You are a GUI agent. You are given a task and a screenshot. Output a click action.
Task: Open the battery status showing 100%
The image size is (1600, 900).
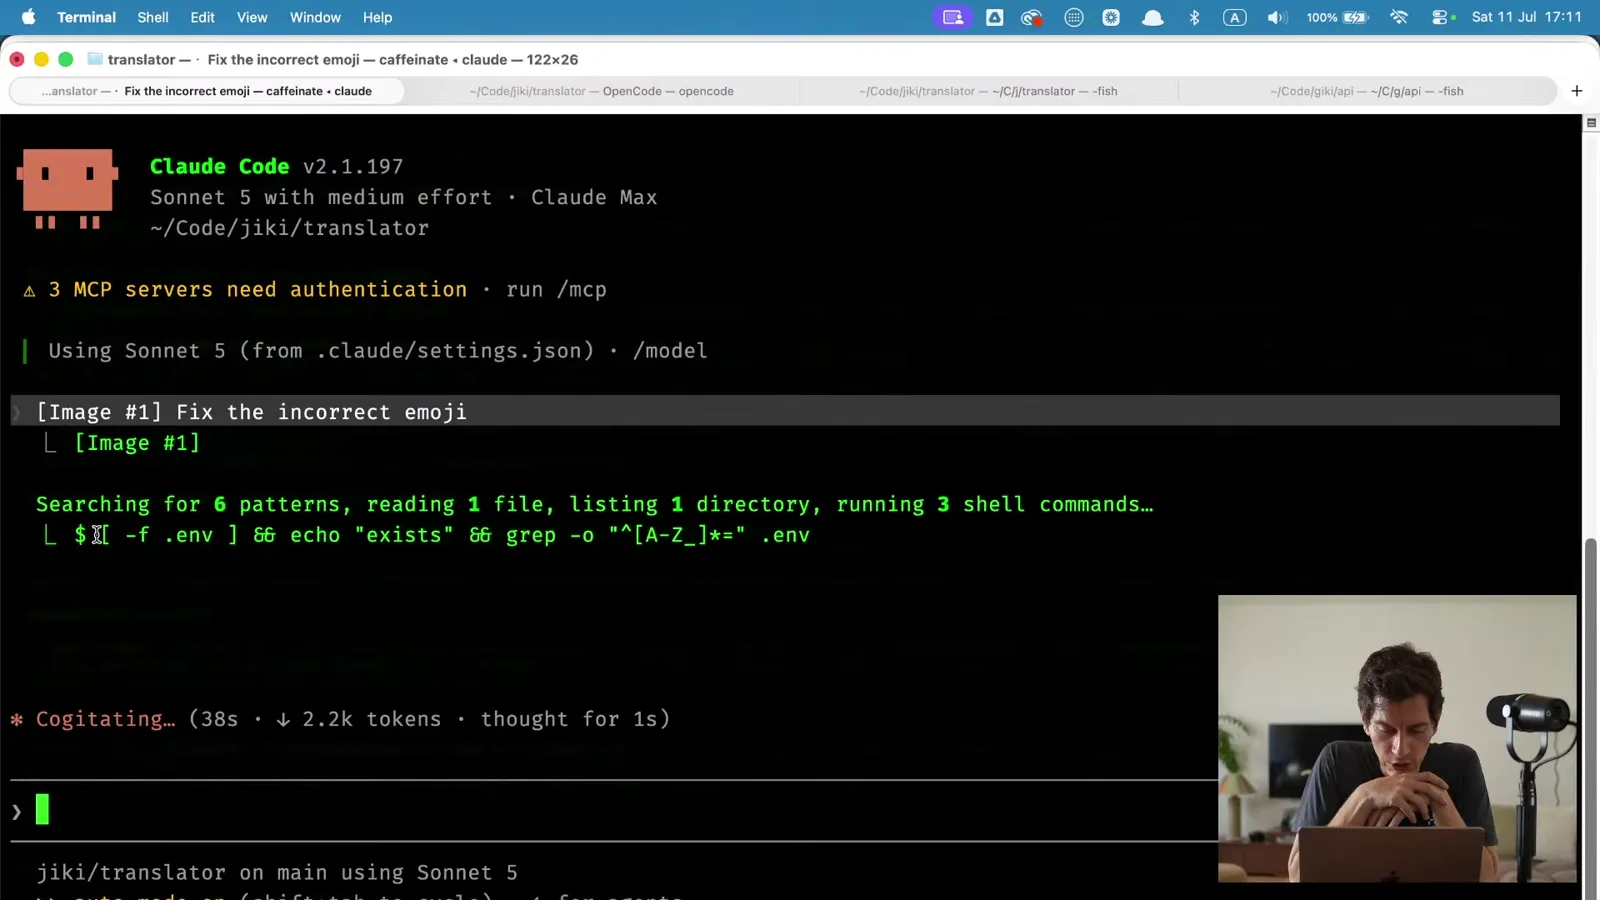coord(1337,17)
